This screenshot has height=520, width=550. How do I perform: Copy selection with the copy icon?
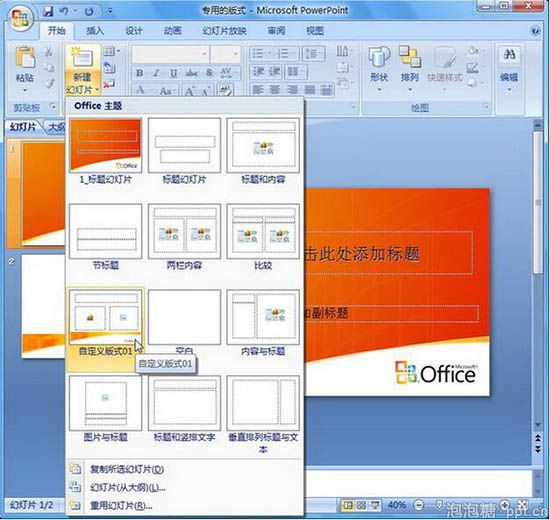coord(48,67)
